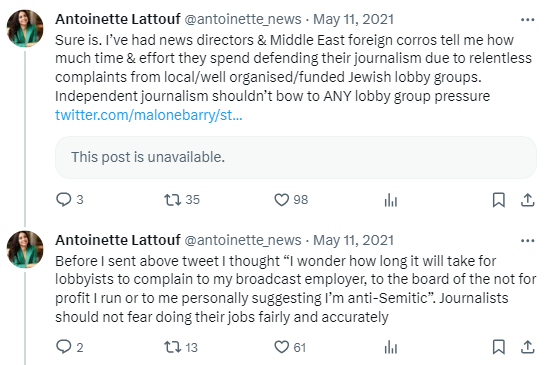Reply to the second tweet with 2 comments
This screenshot has width=546, height=365.
click(64, 347)
